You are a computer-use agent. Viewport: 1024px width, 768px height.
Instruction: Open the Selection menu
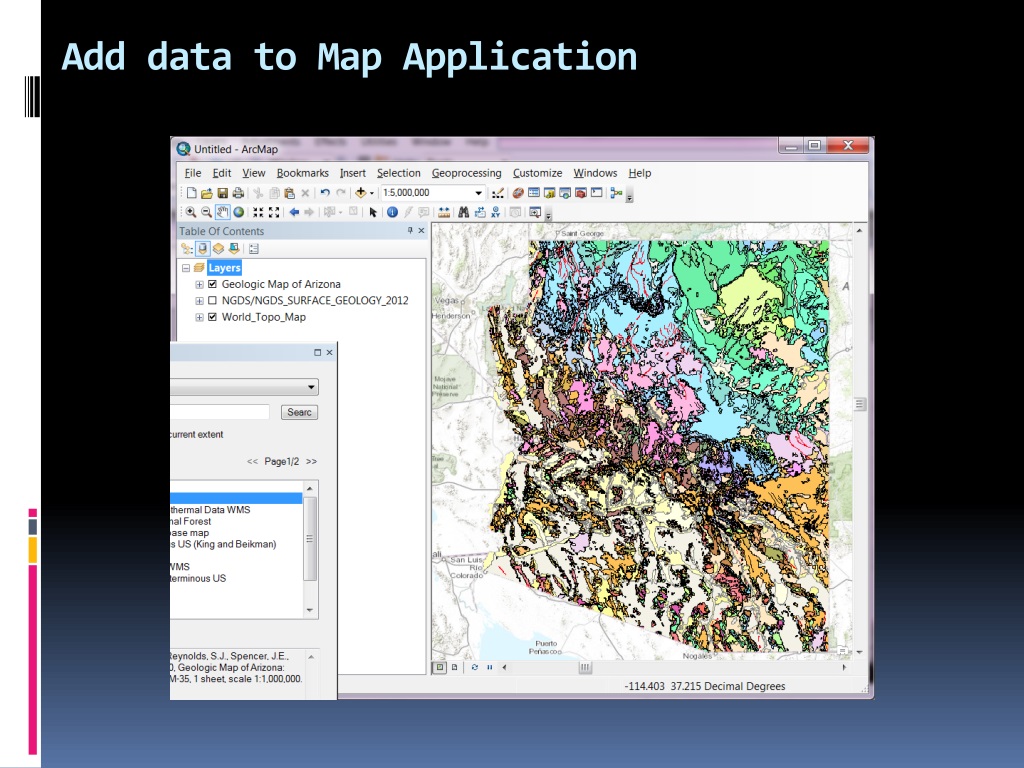398,173
